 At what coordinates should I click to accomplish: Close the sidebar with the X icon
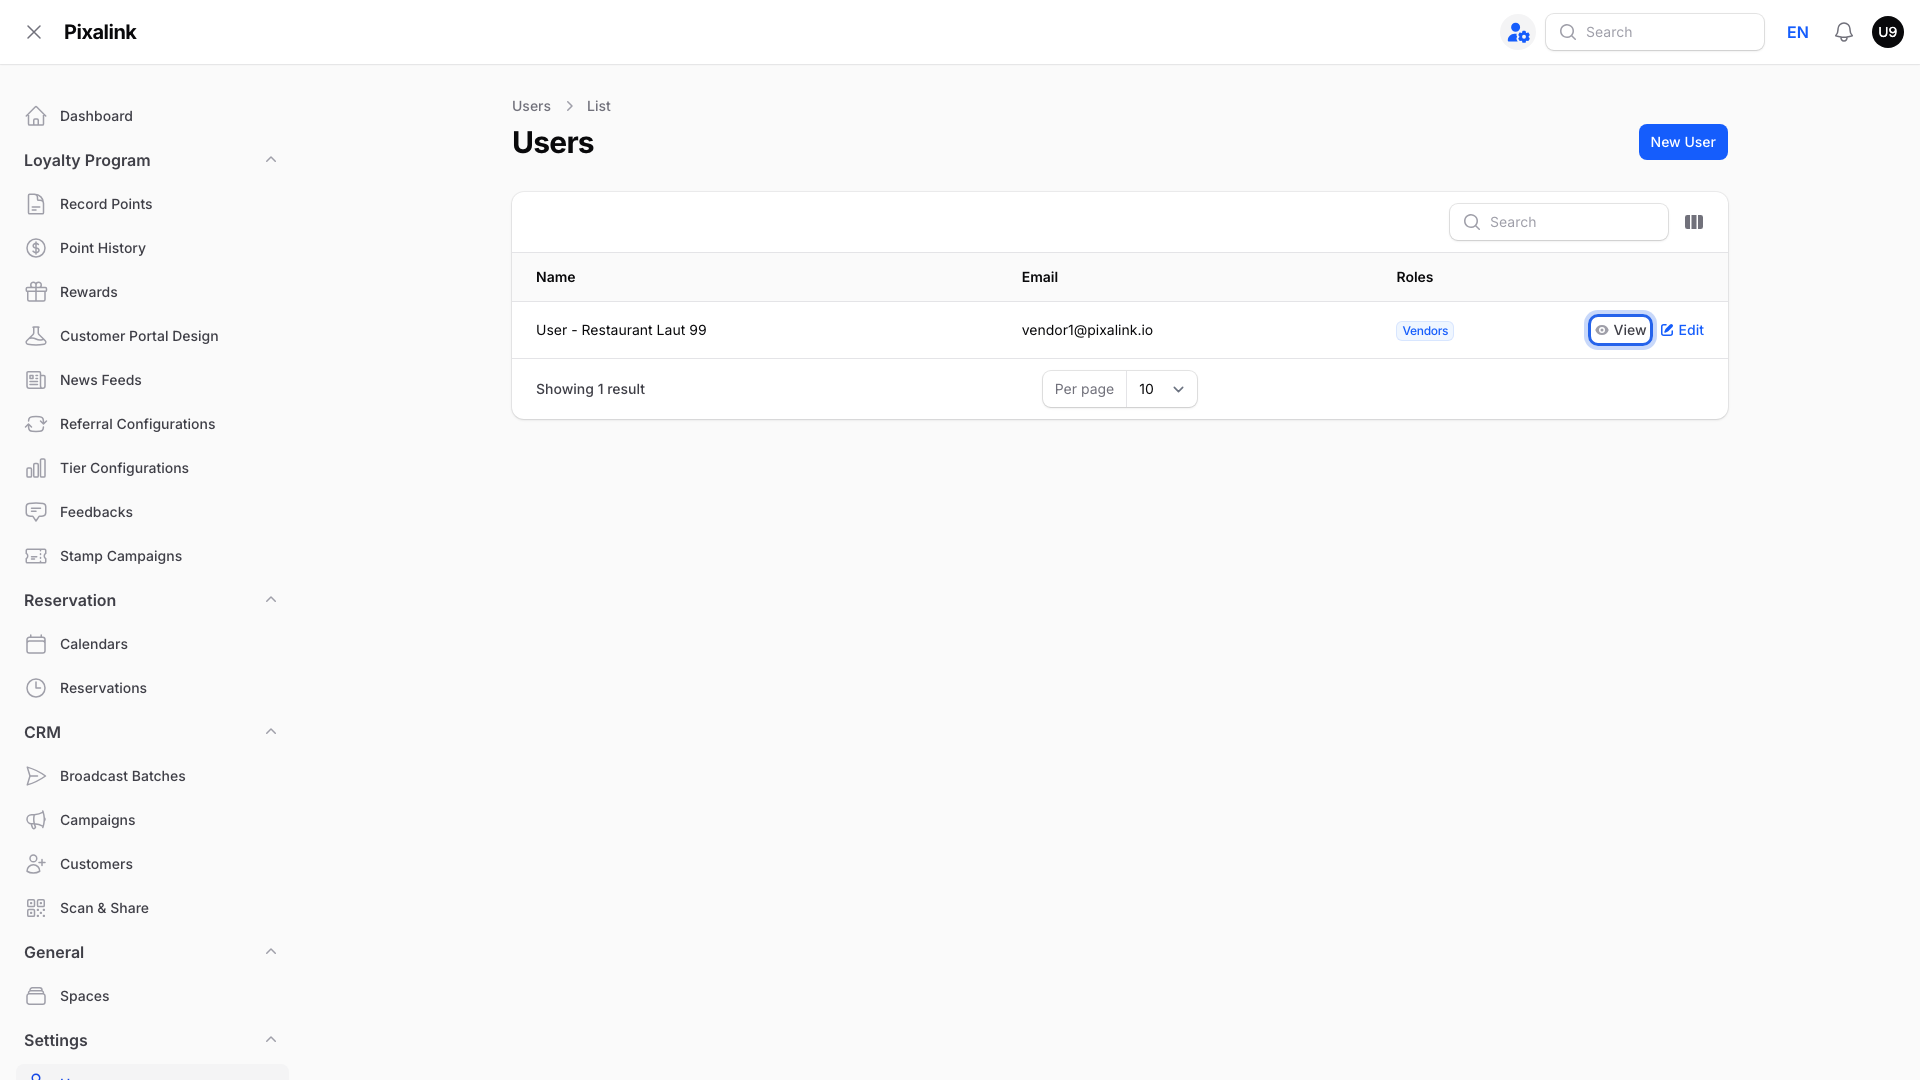[x=34, y=32]
